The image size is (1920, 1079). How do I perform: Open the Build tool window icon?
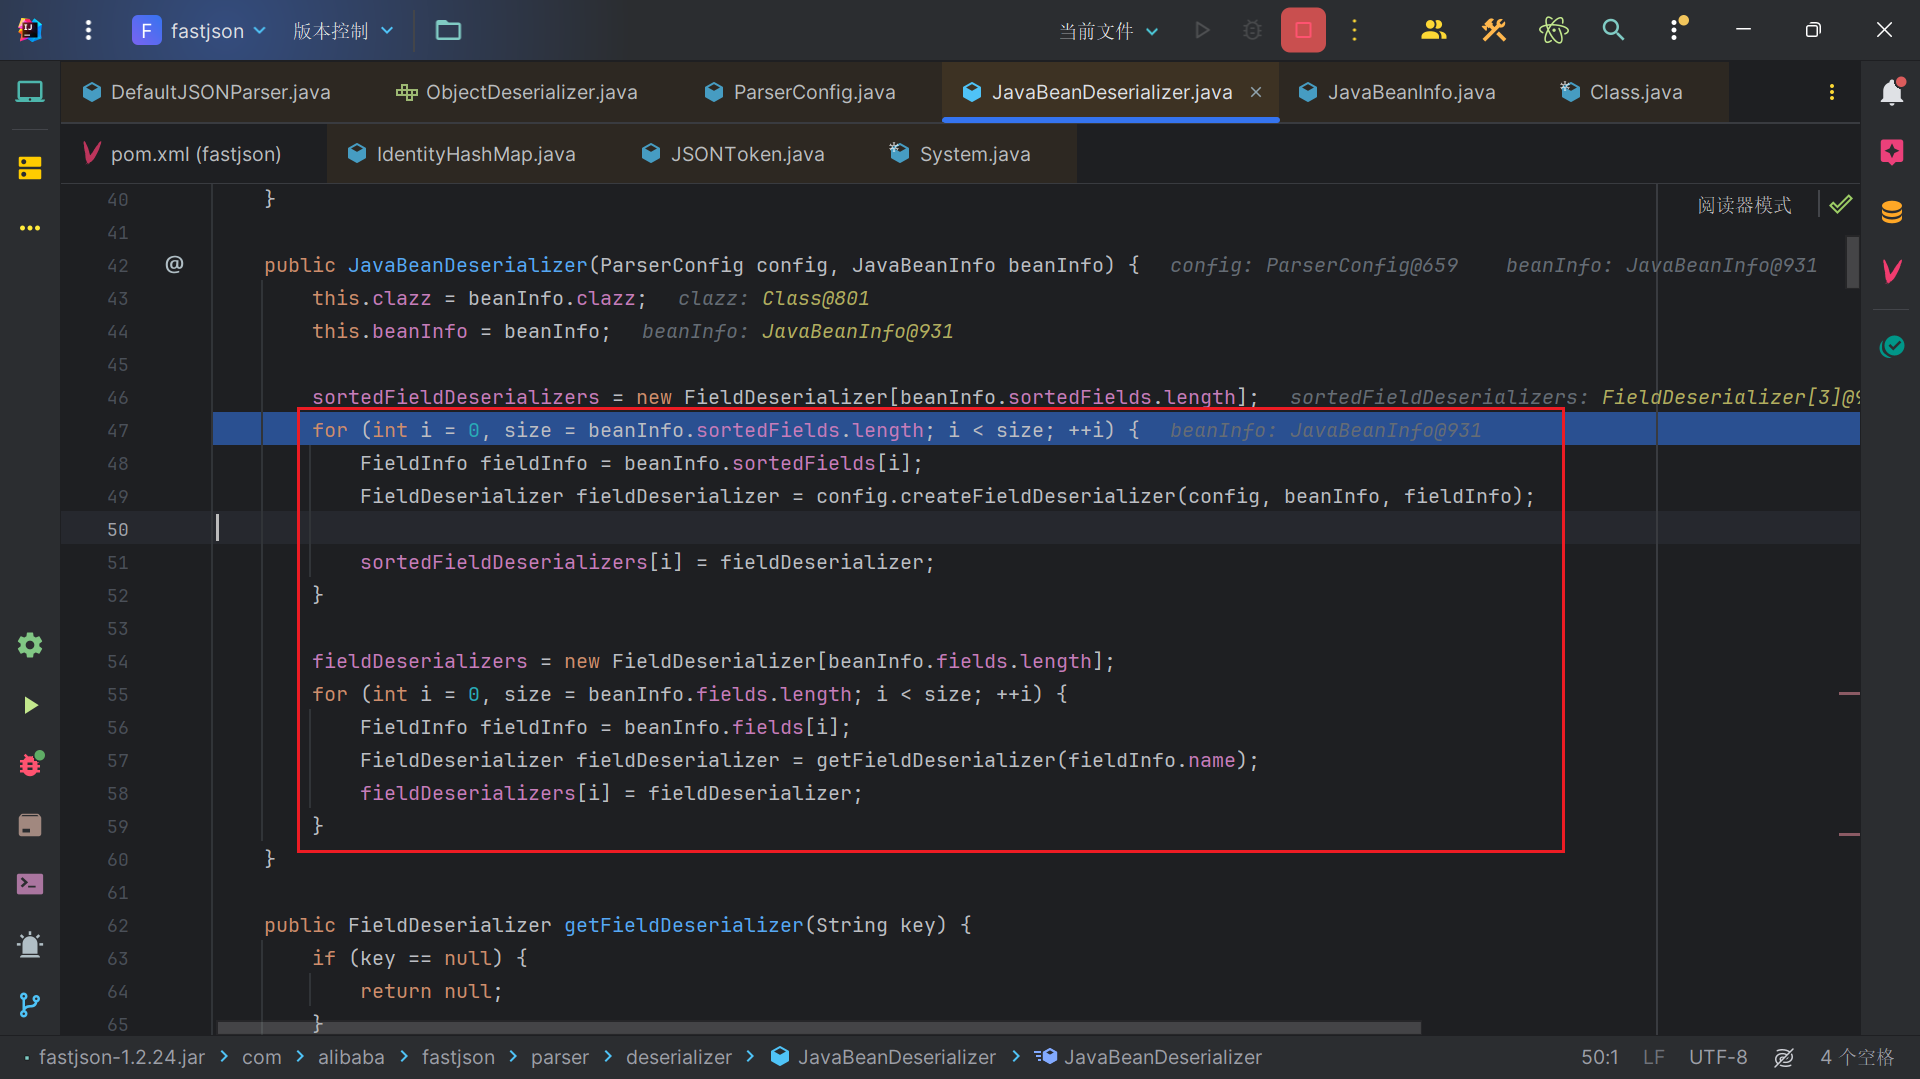pyautogui.click(x=30, y=825)
